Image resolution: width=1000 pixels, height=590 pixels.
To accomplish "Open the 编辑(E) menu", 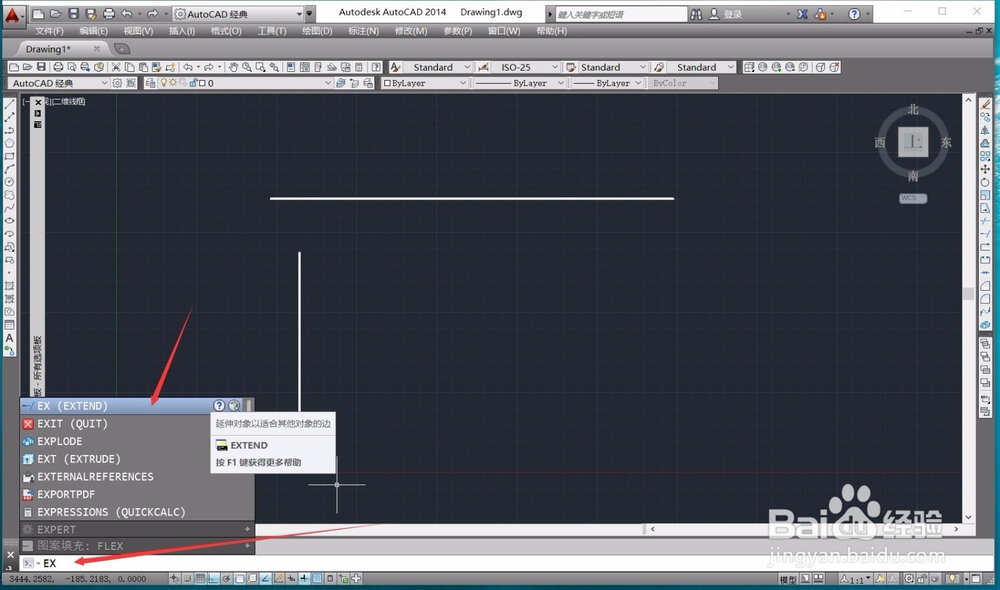I will 94,31.
